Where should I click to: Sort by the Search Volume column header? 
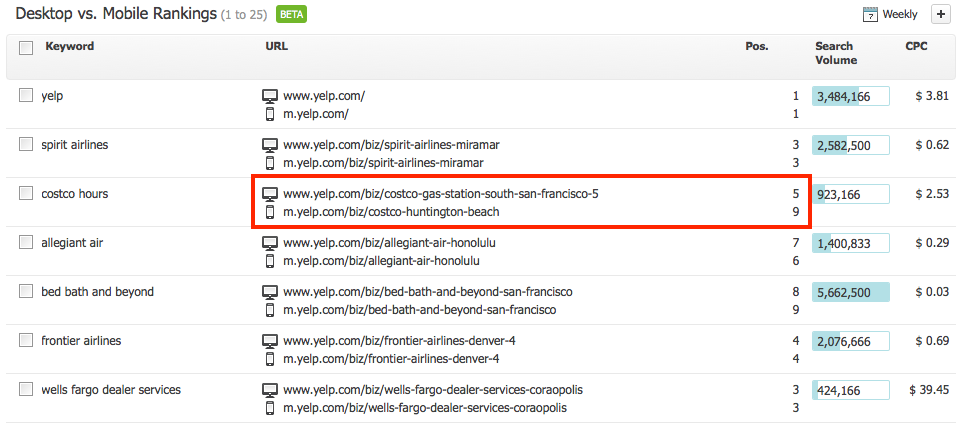click(836, 53)
